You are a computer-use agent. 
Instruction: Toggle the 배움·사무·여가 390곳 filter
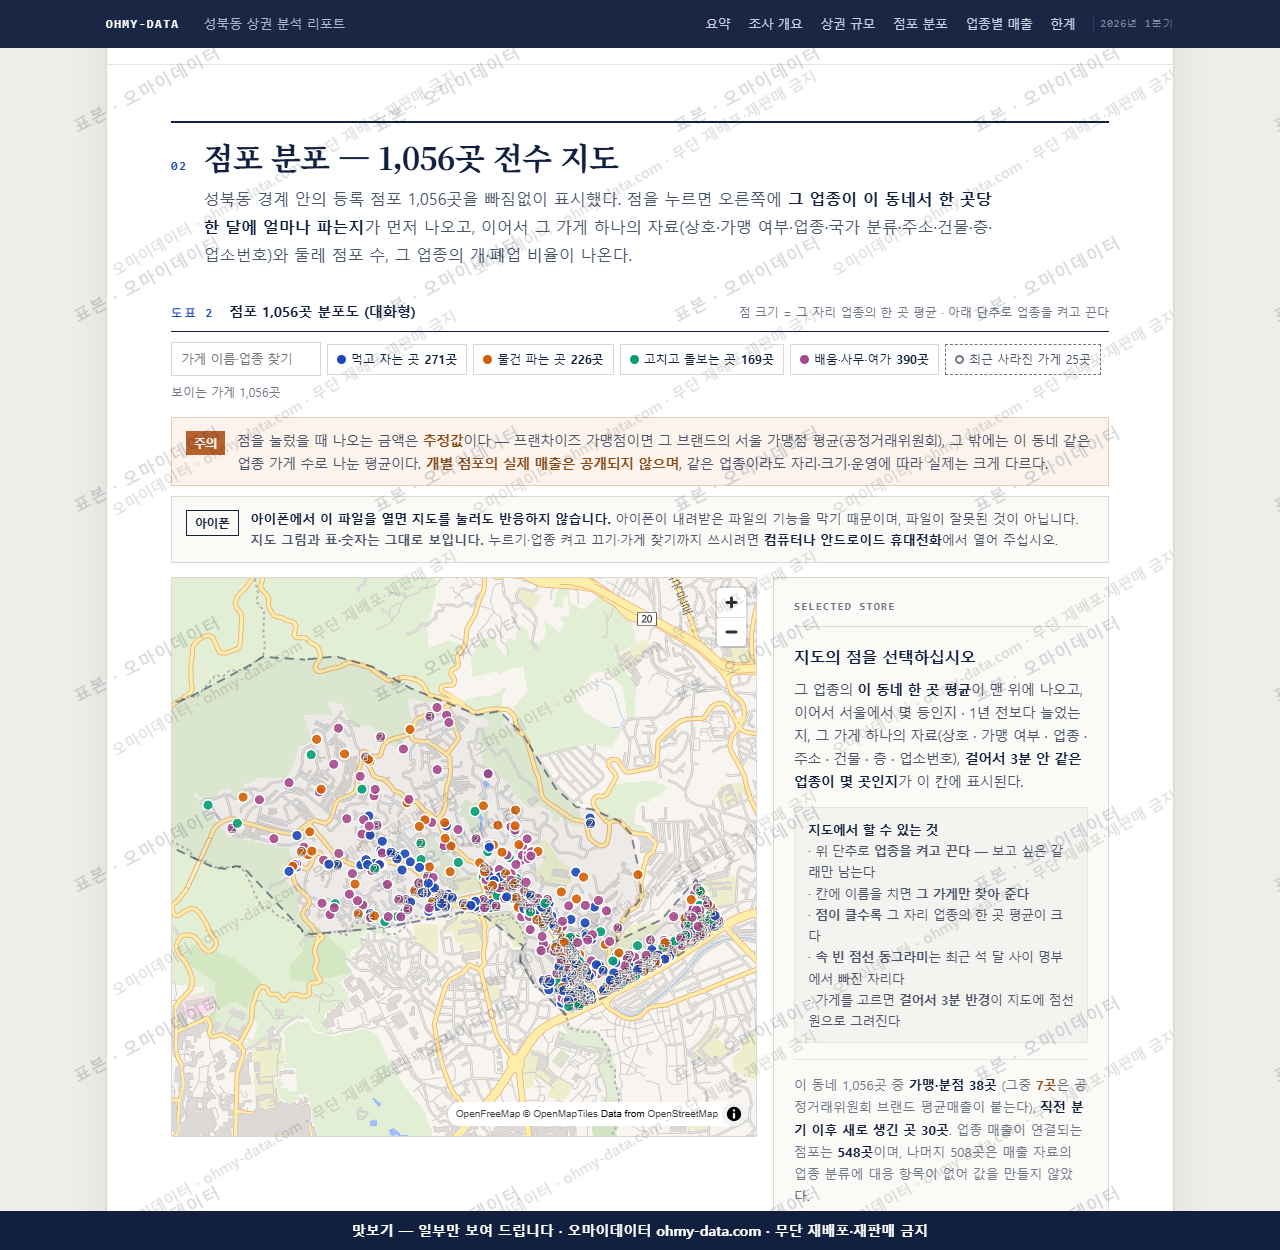click(x=864, y=359)
